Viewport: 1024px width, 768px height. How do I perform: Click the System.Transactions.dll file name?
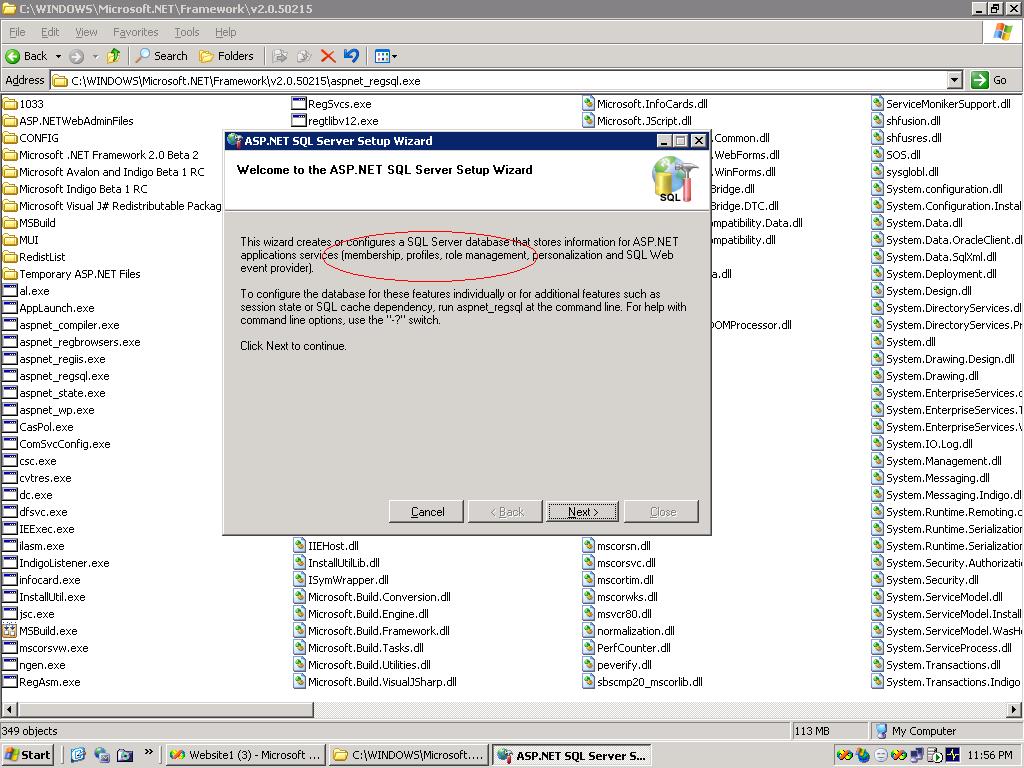pyautogui.click(x=943, y=665)
